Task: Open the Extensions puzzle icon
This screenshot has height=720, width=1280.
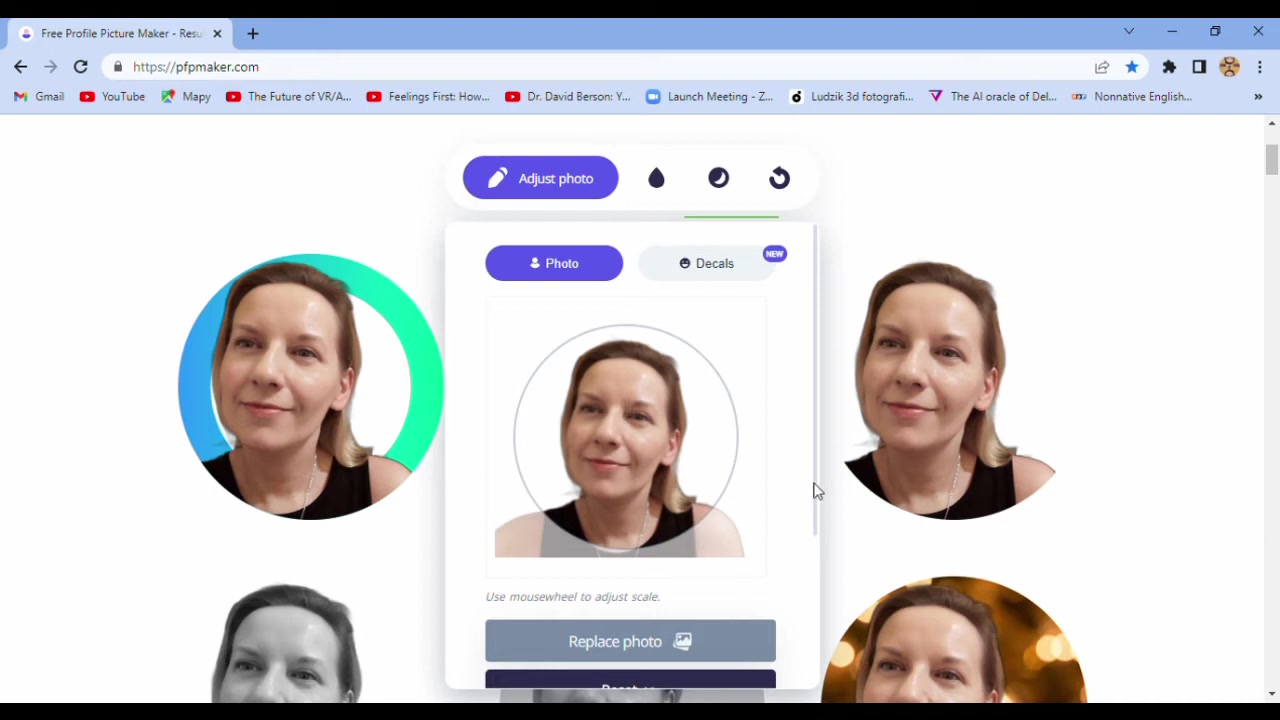Action: pyautogui.click(x=1169, y=67)
